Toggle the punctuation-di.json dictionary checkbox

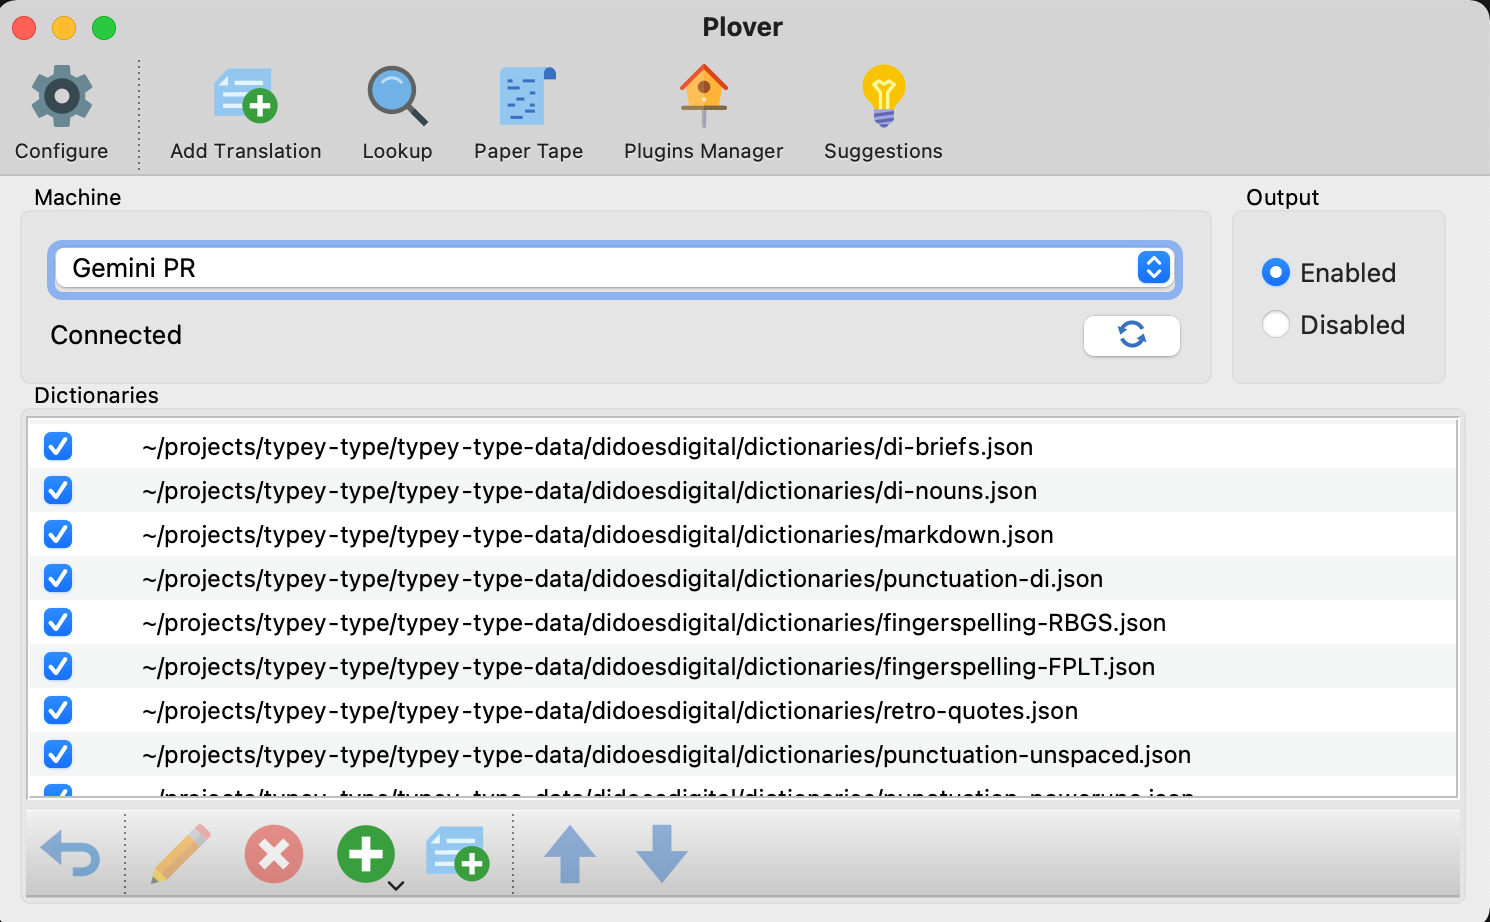(x=58, y=578)
